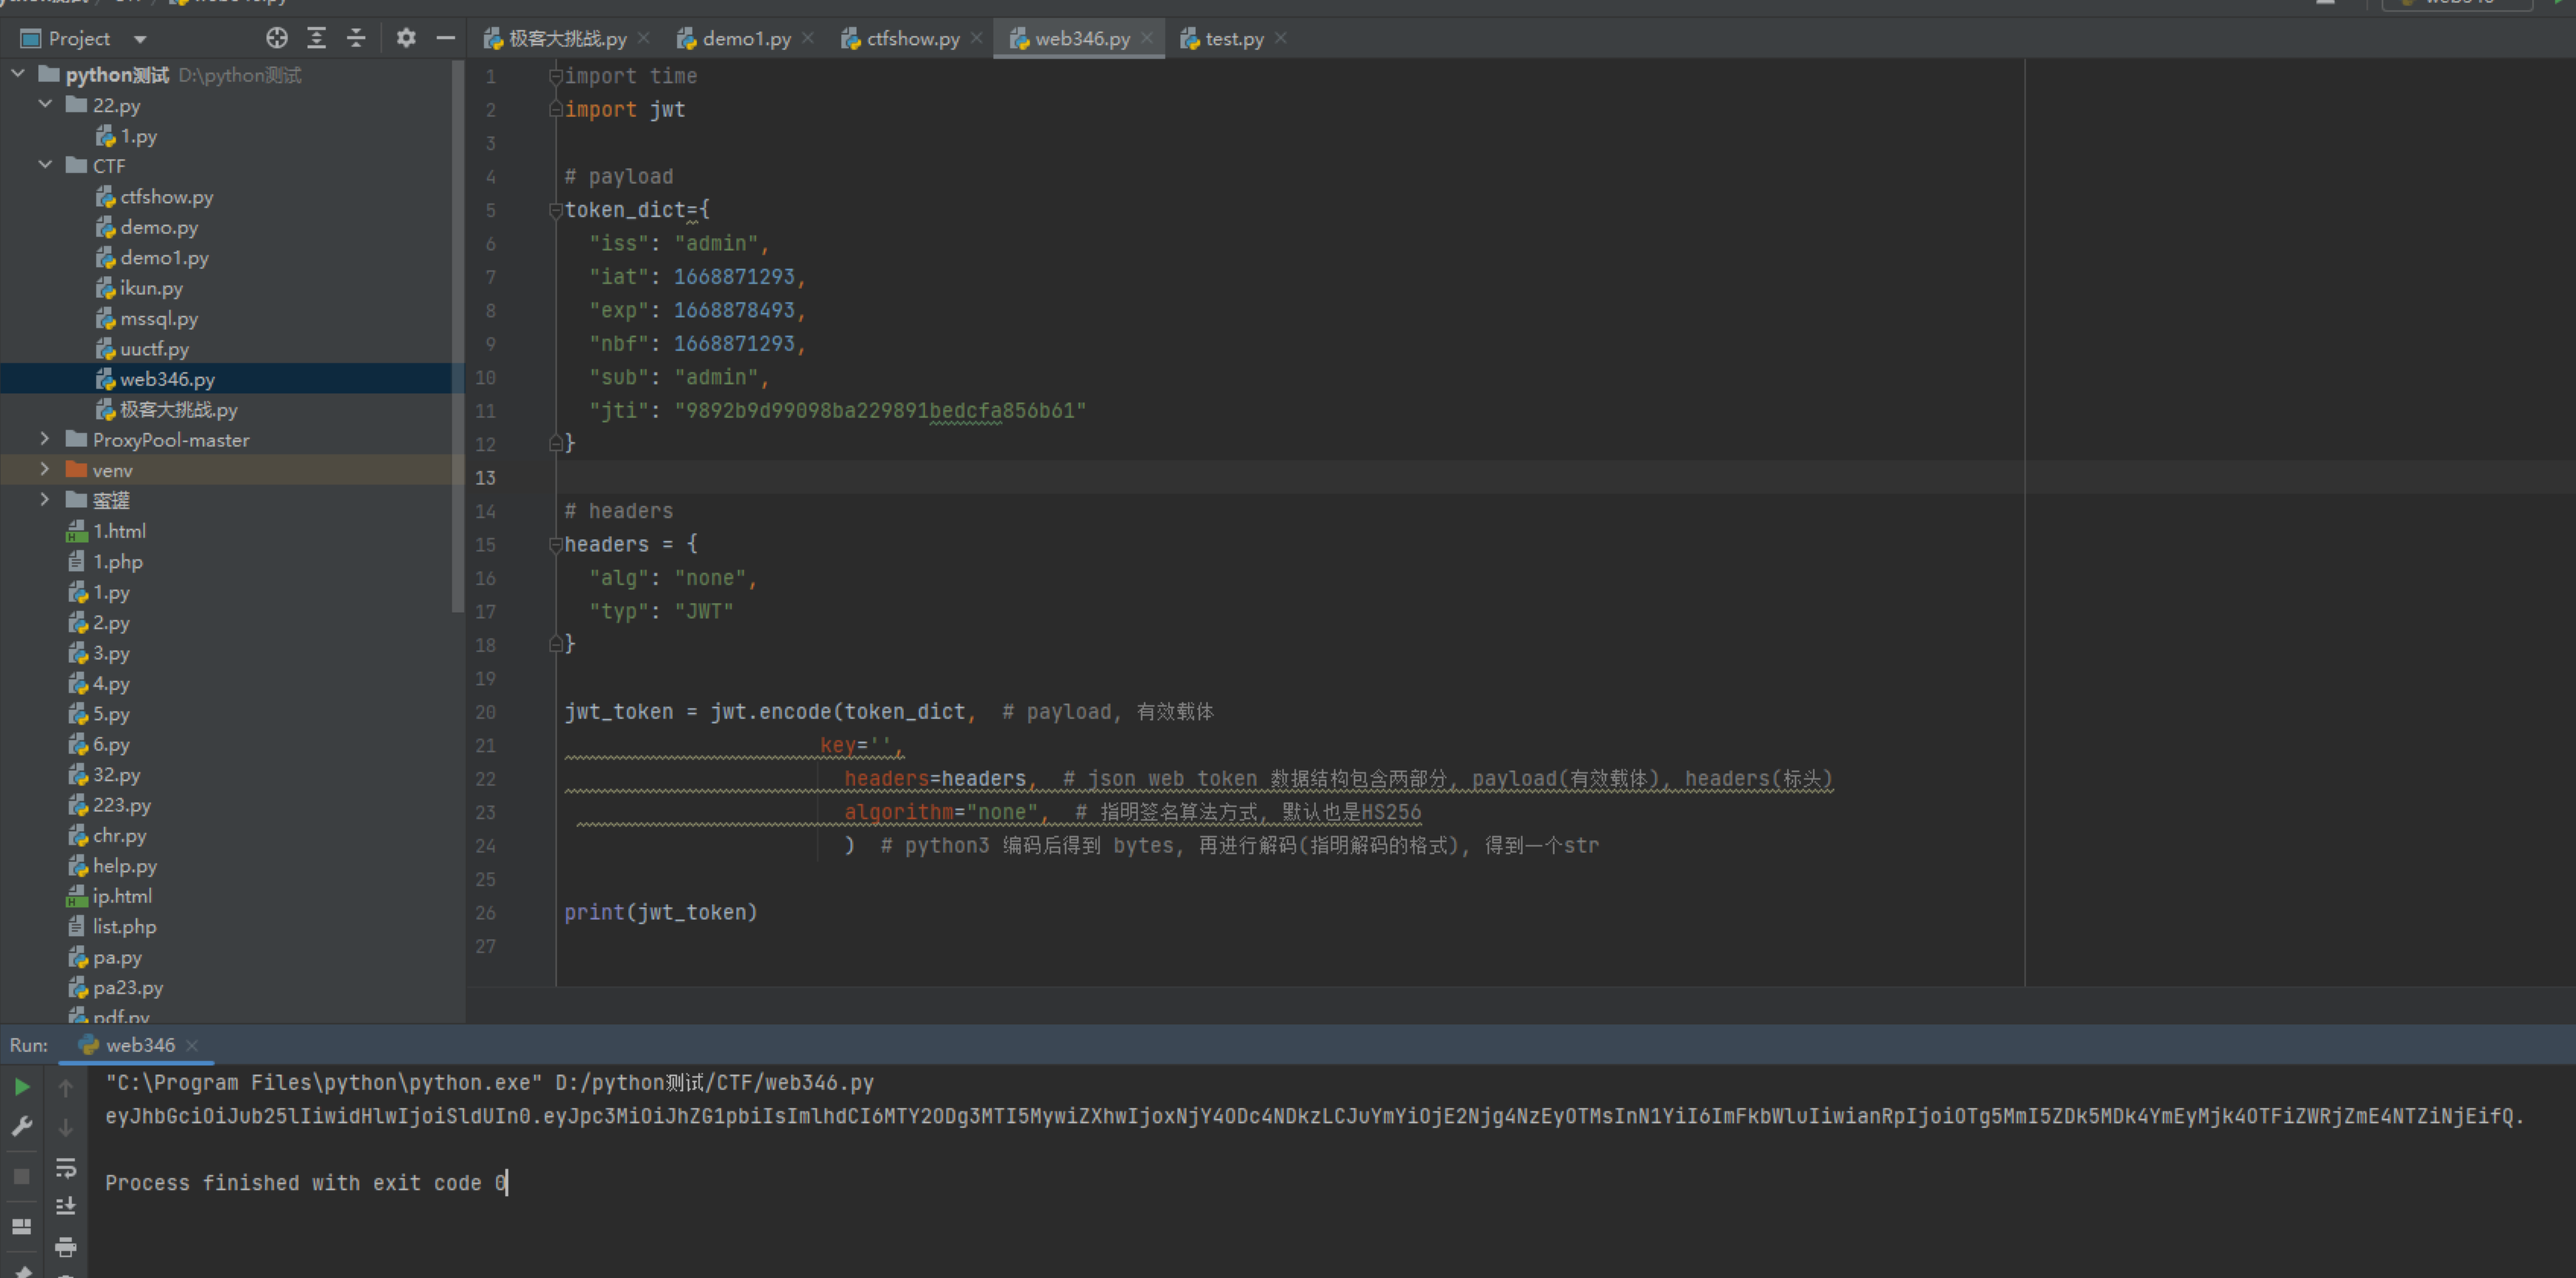Click the Stop icon in the Run panel
2576x1278 pixels.
[22, 1176]
